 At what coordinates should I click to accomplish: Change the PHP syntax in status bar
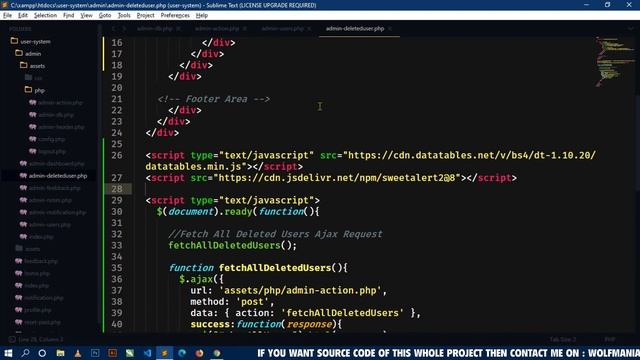click(x=610, y=340)
